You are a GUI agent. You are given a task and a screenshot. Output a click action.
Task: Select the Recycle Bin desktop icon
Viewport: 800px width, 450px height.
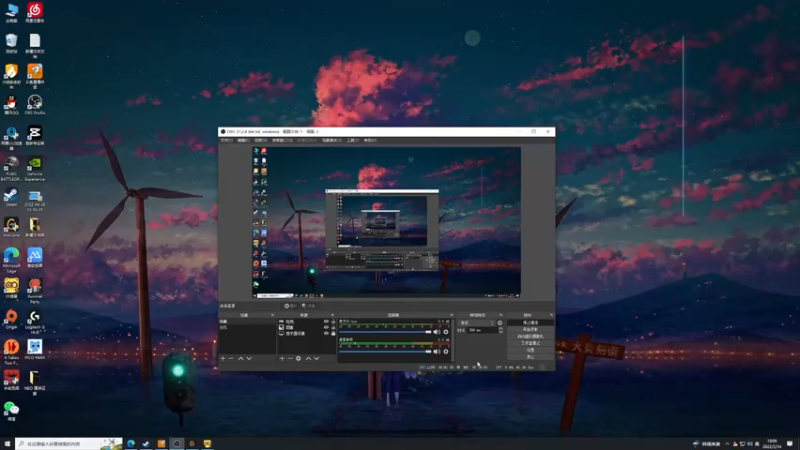pyautogui.click(x=11, y=43)
